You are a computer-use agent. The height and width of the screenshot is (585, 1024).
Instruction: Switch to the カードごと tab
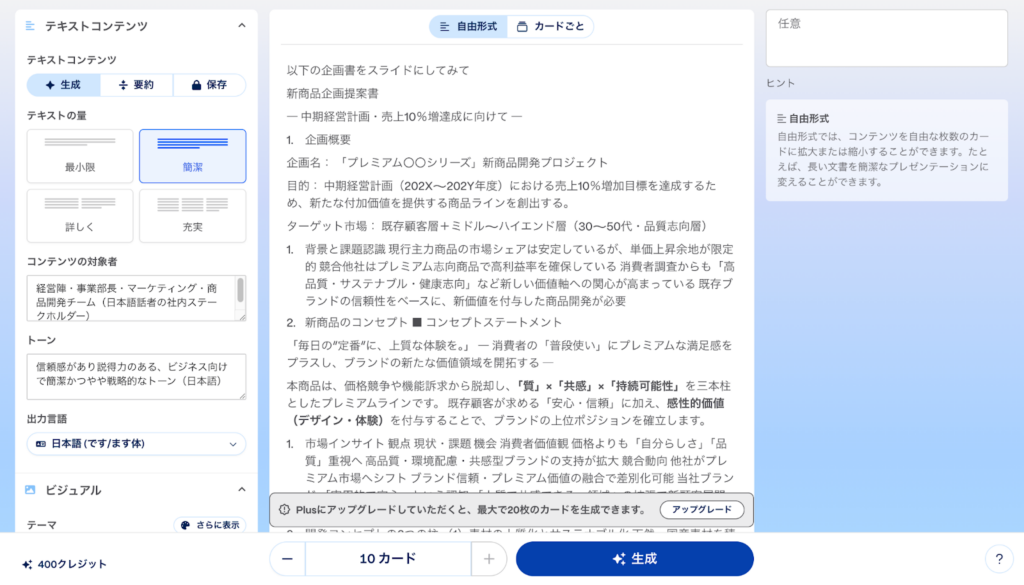(x=550, y=27)
